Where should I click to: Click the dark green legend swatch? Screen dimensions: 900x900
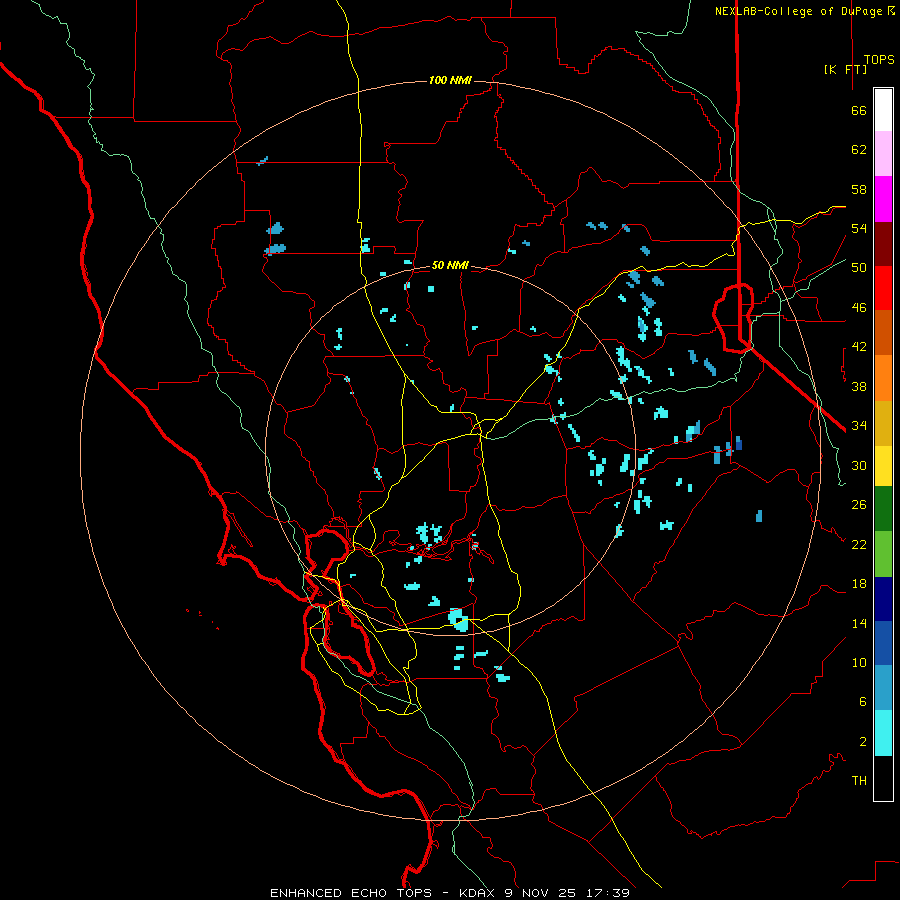click(883, 509)
